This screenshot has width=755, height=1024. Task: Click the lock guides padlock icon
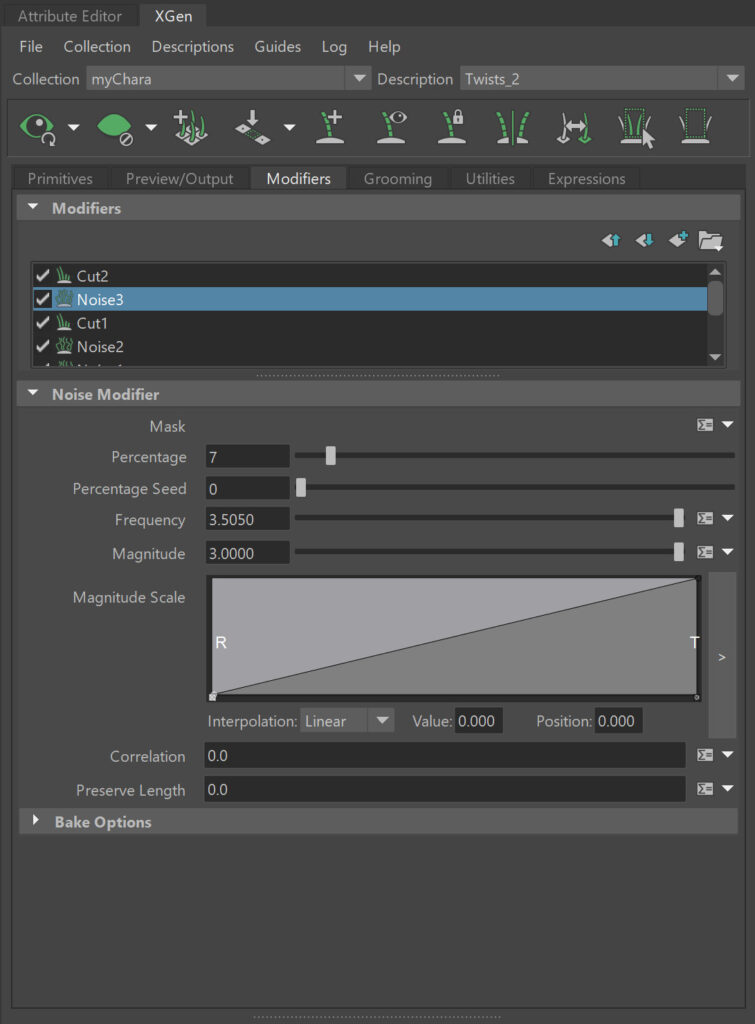[454, 128]
